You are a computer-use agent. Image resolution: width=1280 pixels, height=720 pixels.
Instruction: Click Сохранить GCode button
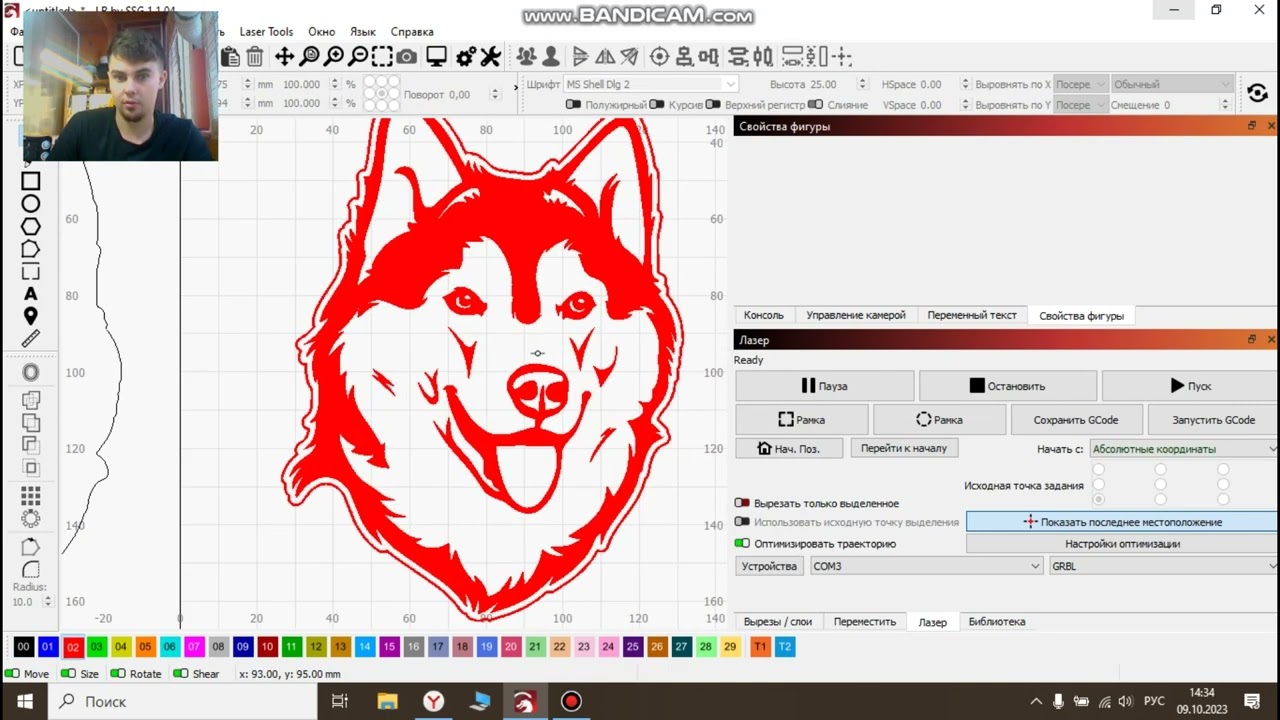coord(1076,420)
